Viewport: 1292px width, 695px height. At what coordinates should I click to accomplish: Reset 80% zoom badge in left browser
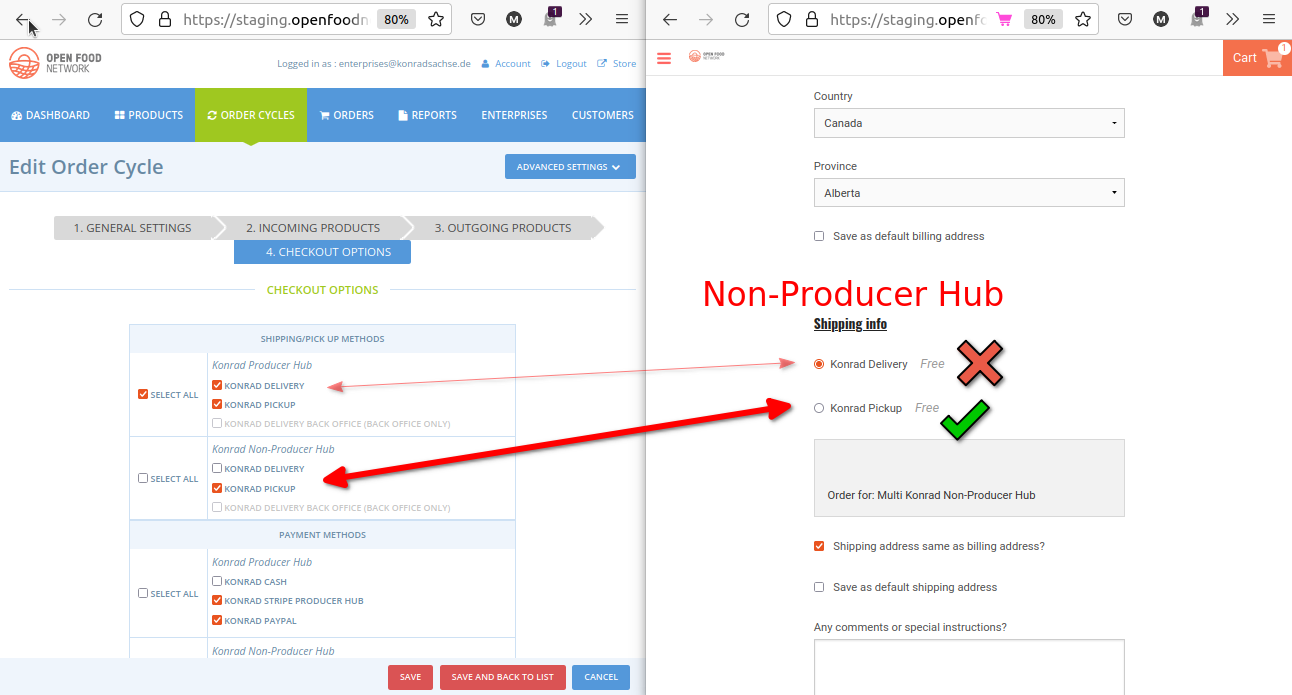pyautogui.click(x=396, y=19)
